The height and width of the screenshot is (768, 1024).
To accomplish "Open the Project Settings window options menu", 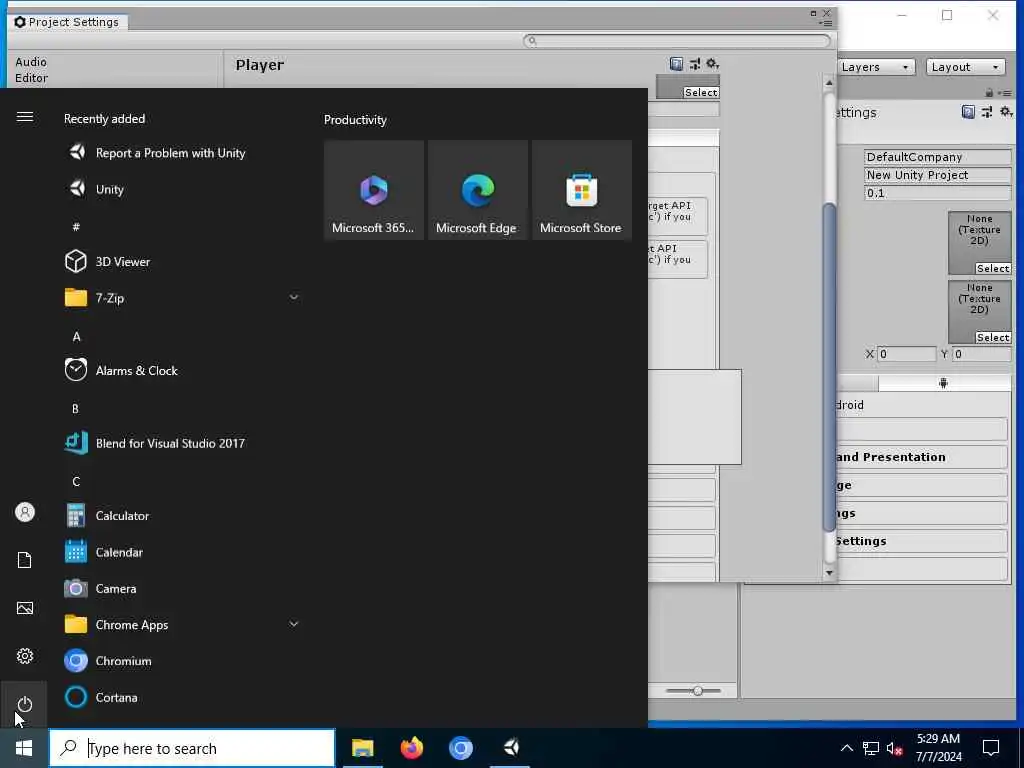I will tap(826, 24).
